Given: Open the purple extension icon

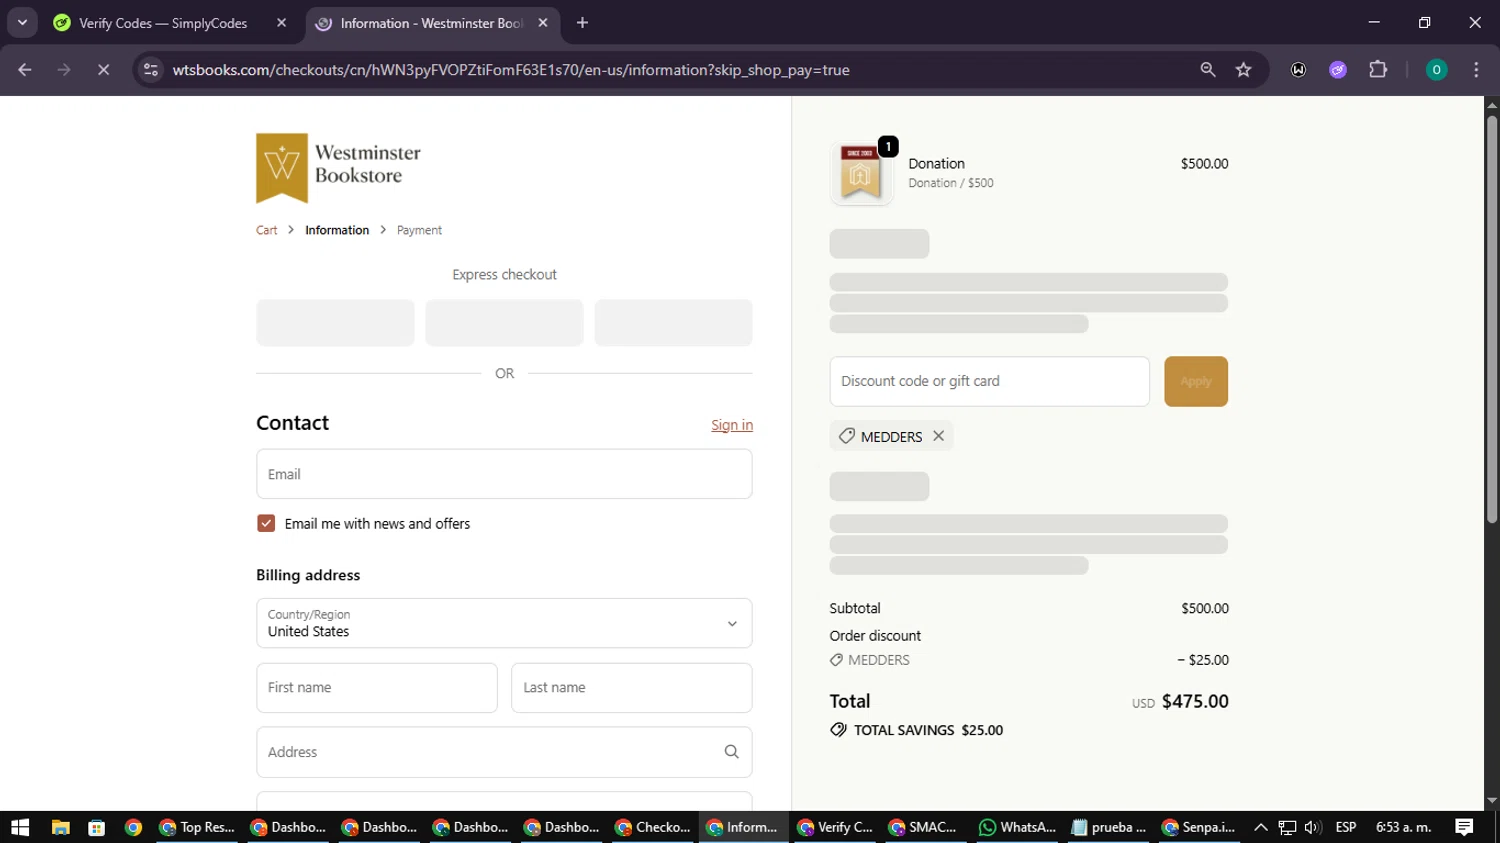Looking at the screenshot, I should click(1338, 70).
